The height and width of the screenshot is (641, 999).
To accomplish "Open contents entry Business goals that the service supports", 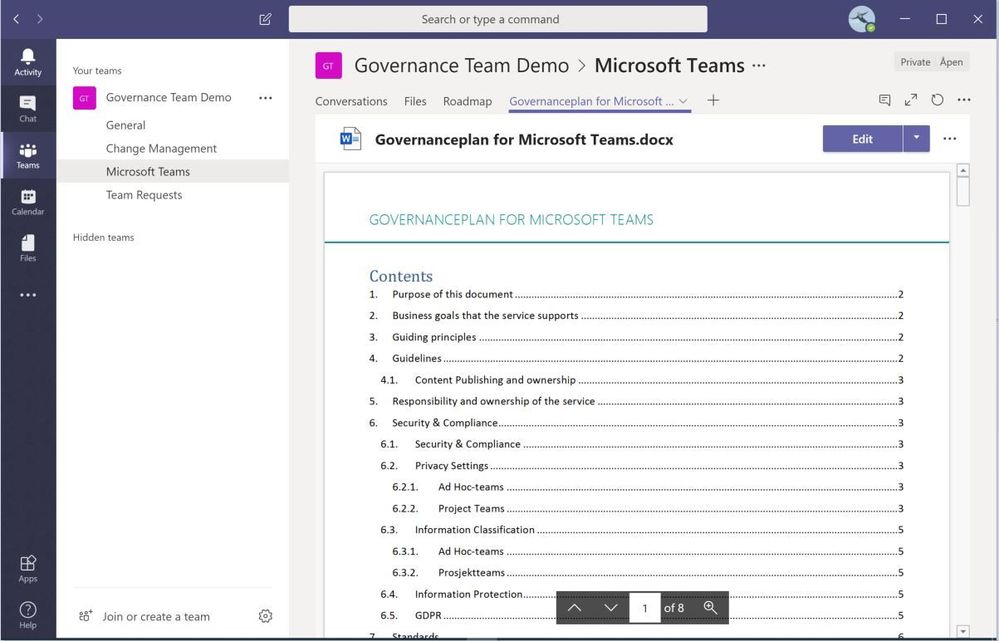I will (636, 315).
